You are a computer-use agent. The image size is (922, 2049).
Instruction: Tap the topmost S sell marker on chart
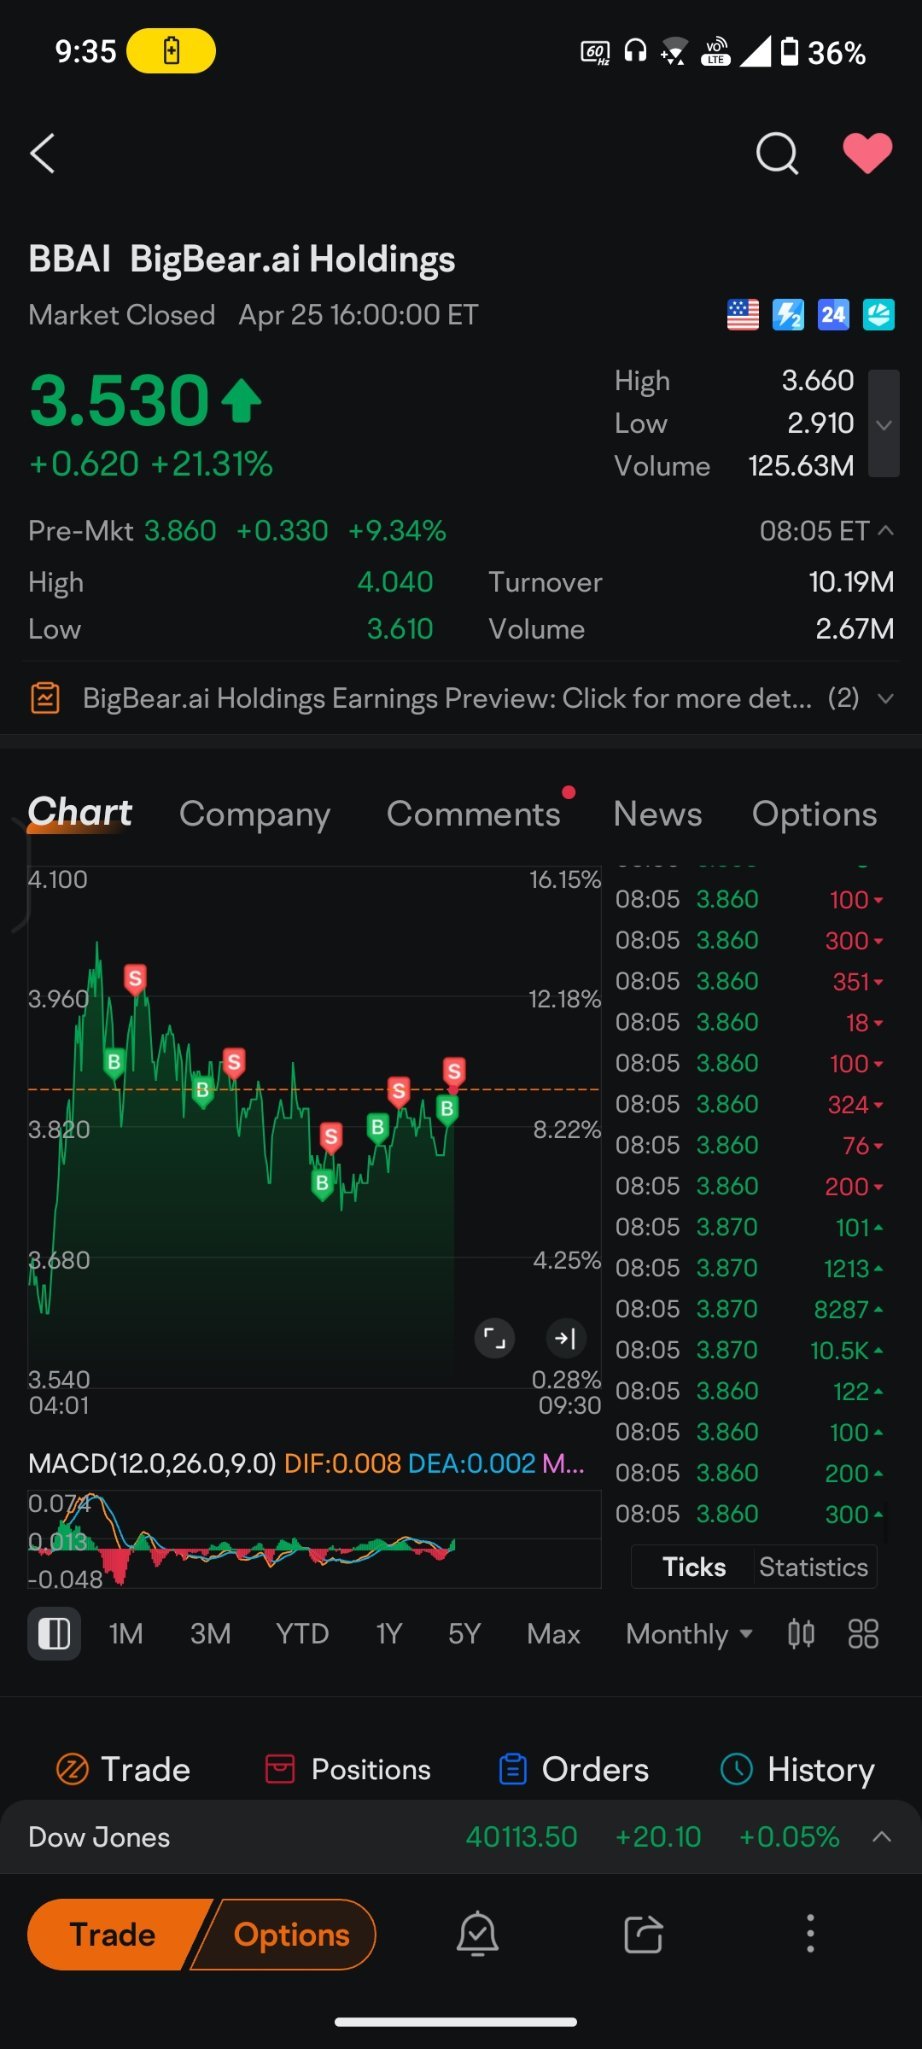tap(135, 979)
